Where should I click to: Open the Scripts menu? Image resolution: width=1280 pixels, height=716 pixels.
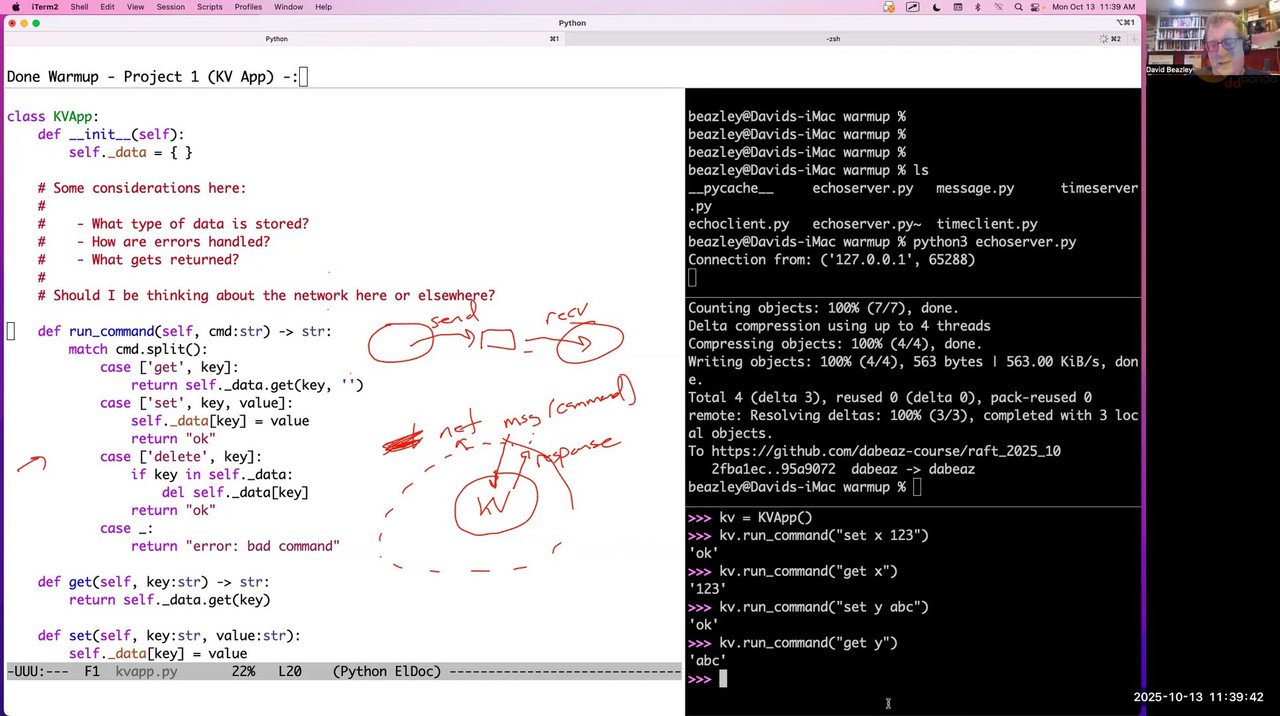pos(209,7)
